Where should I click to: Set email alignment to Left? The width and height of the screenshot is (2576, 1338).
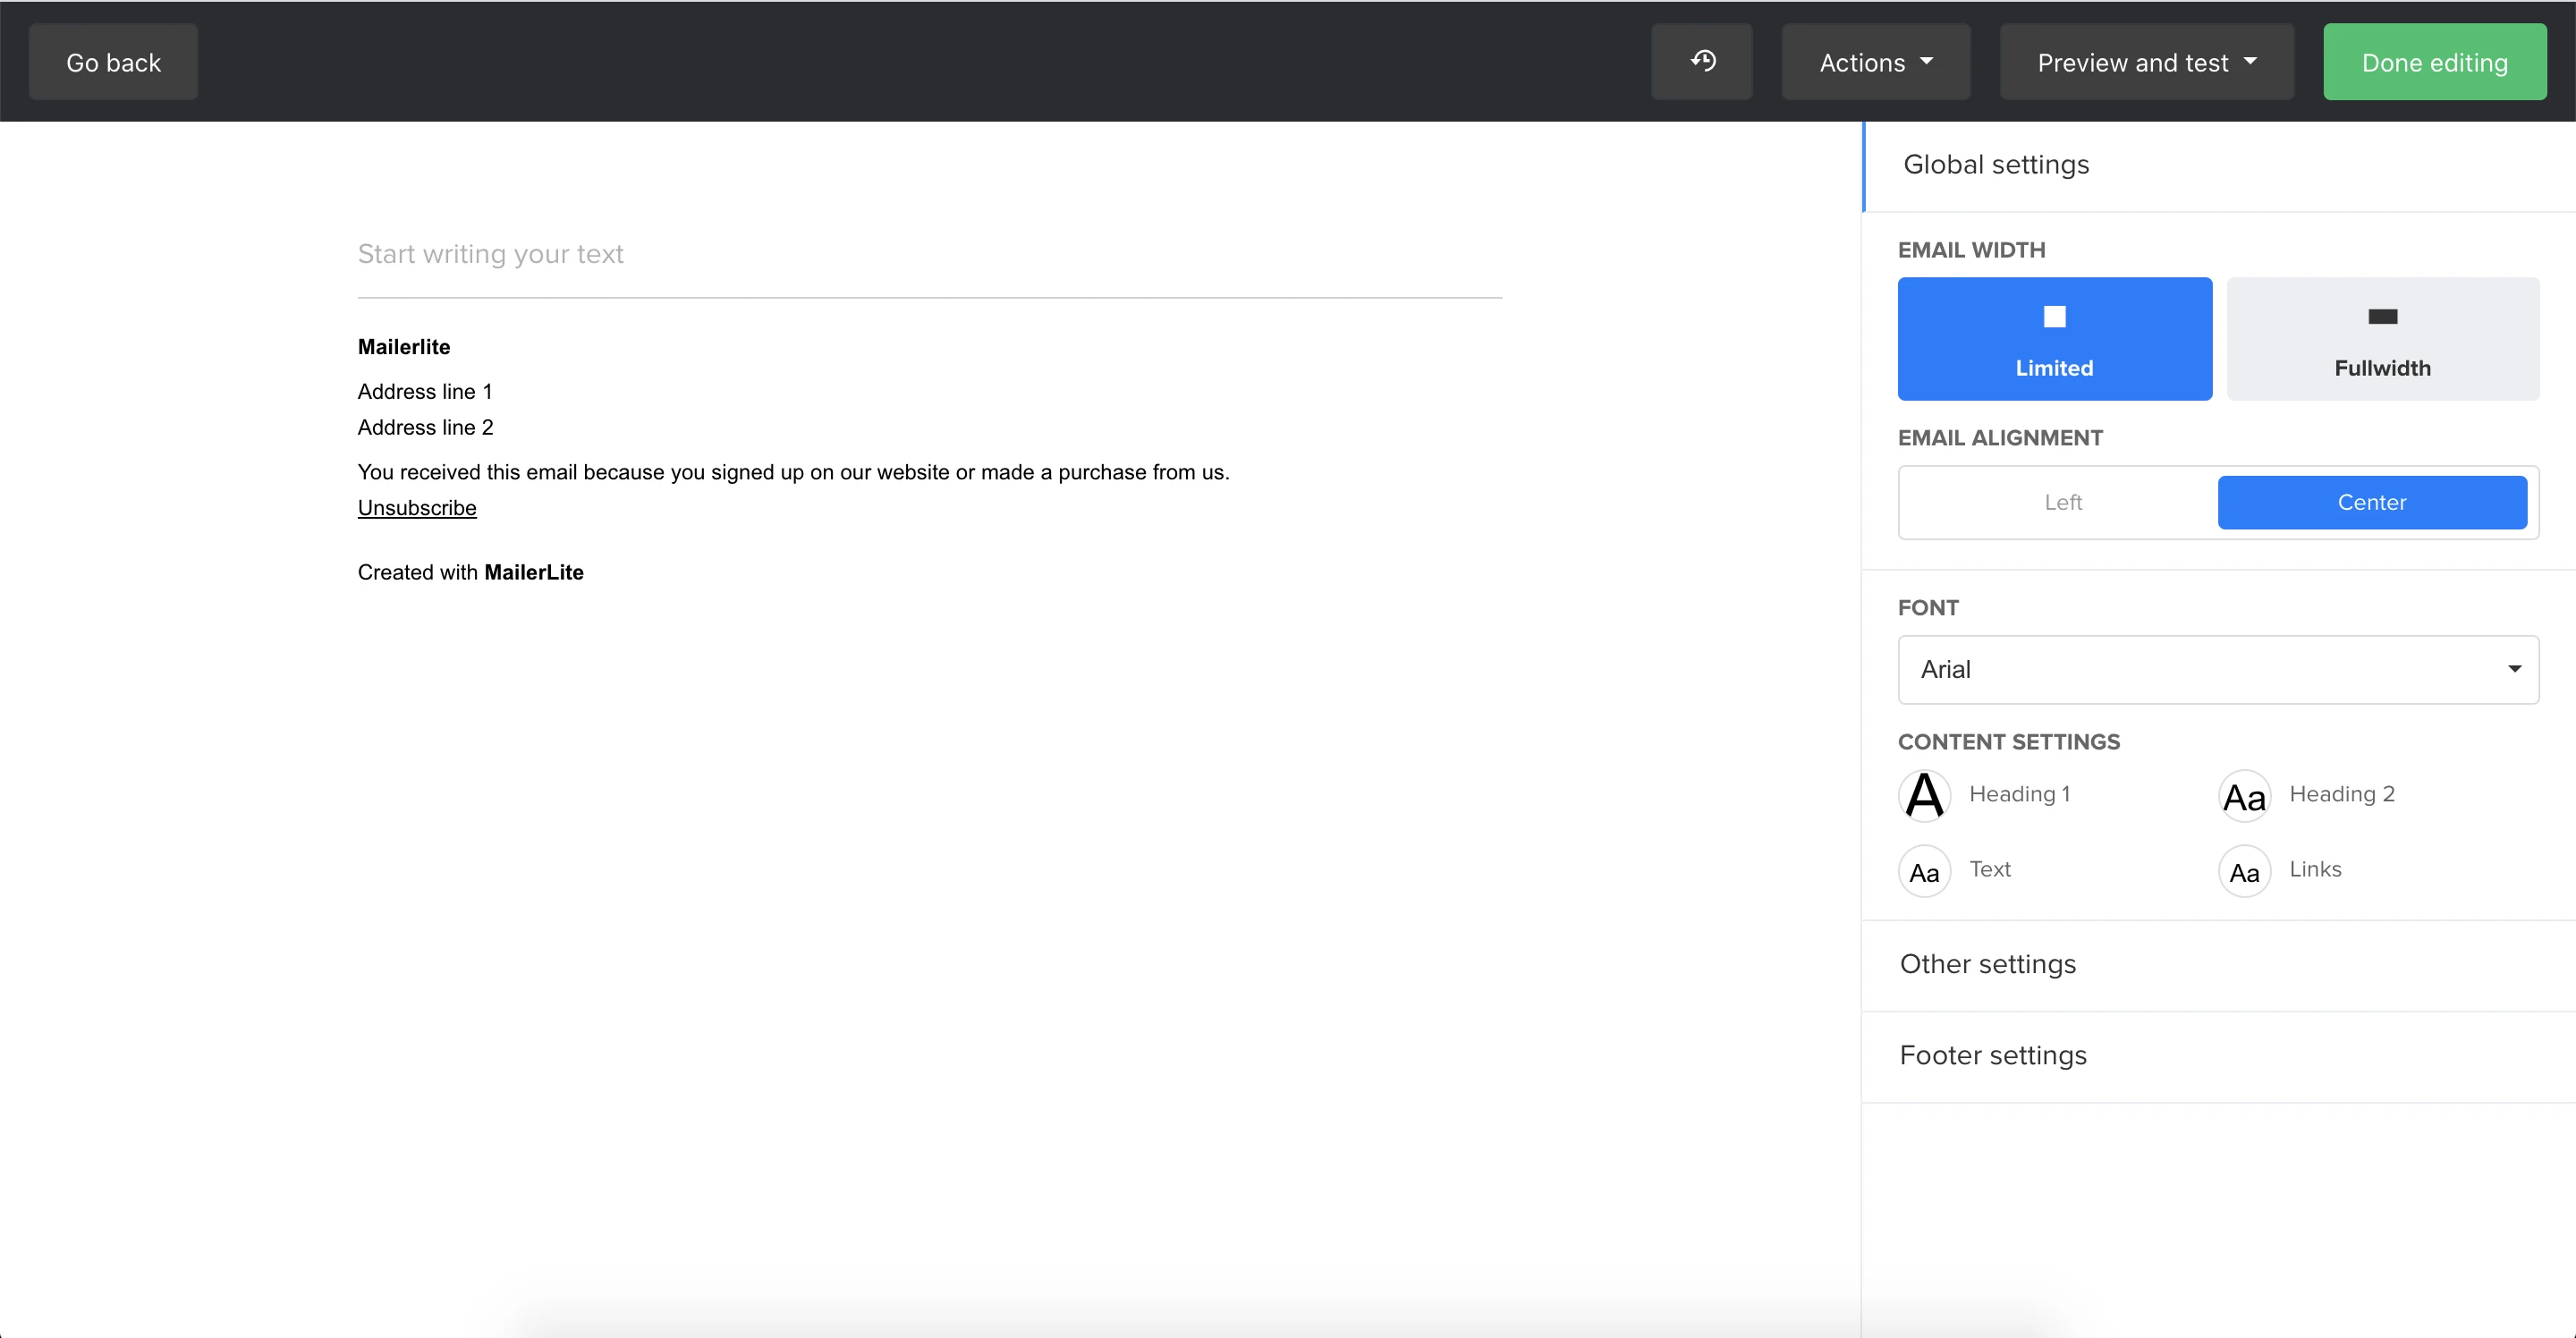point(2062,502)
